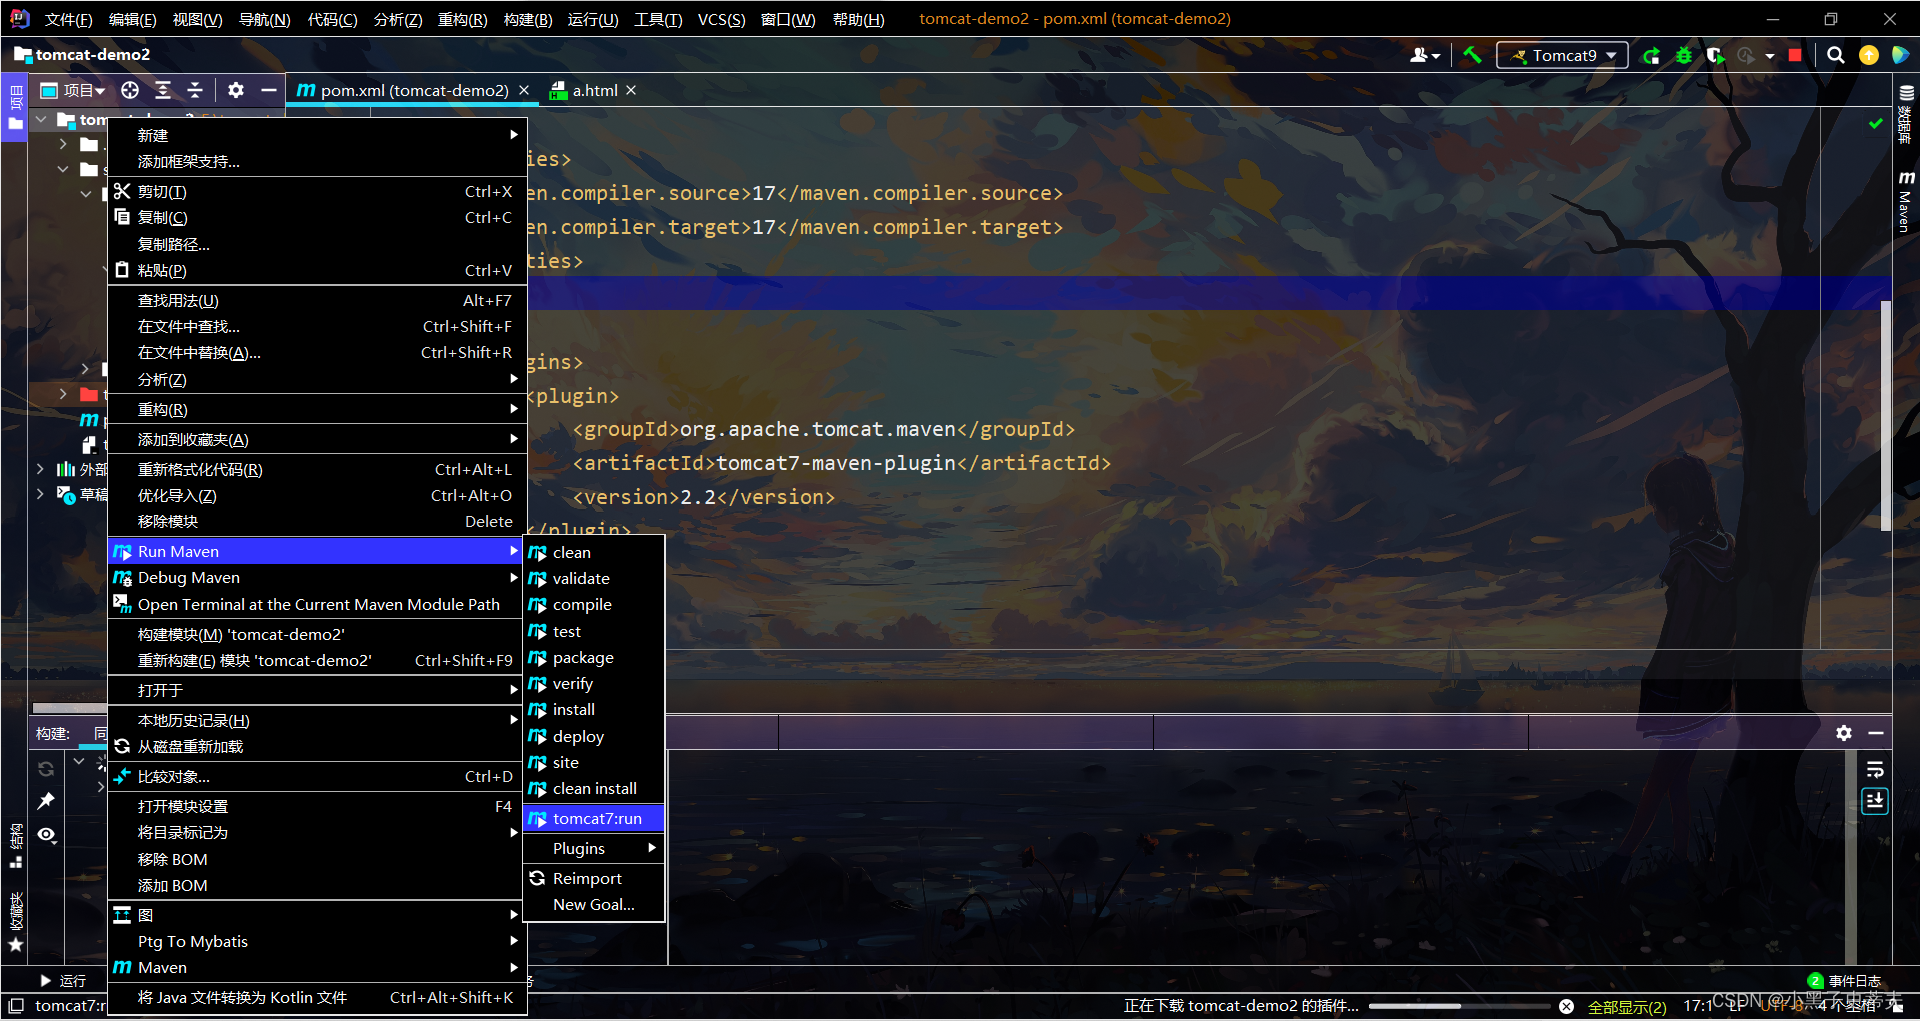Click the rerun sync icon in build panel
This screenshot has height=1021, width=1920.
point(46,769)
